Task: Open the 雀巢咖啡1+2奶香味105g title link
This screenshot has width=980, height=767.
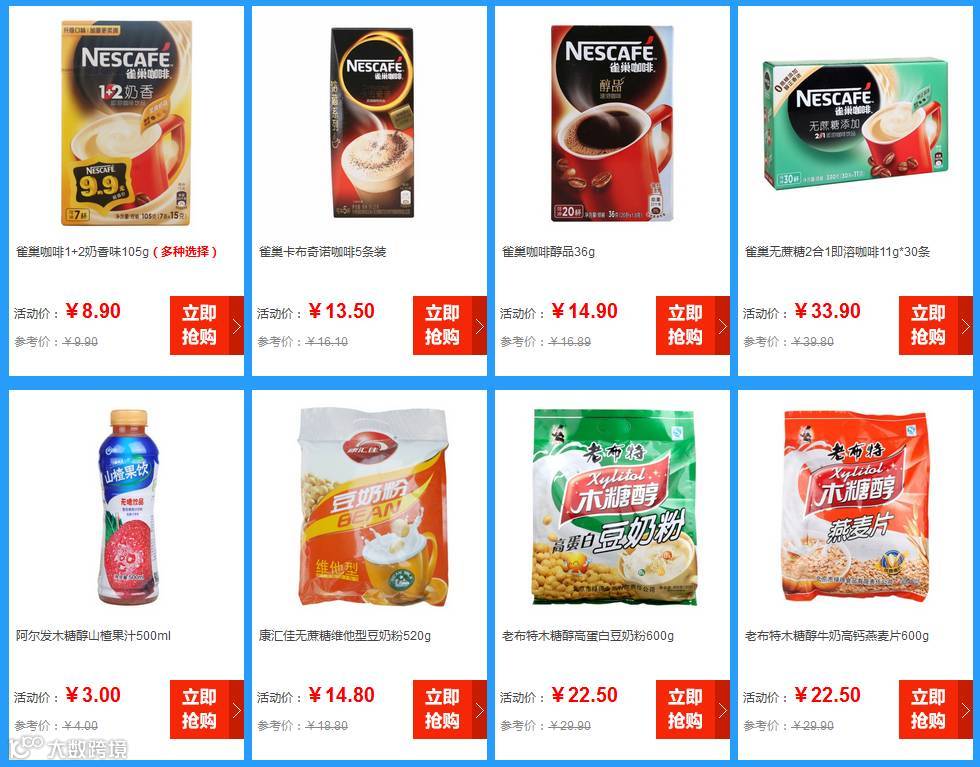Action: 82,252
